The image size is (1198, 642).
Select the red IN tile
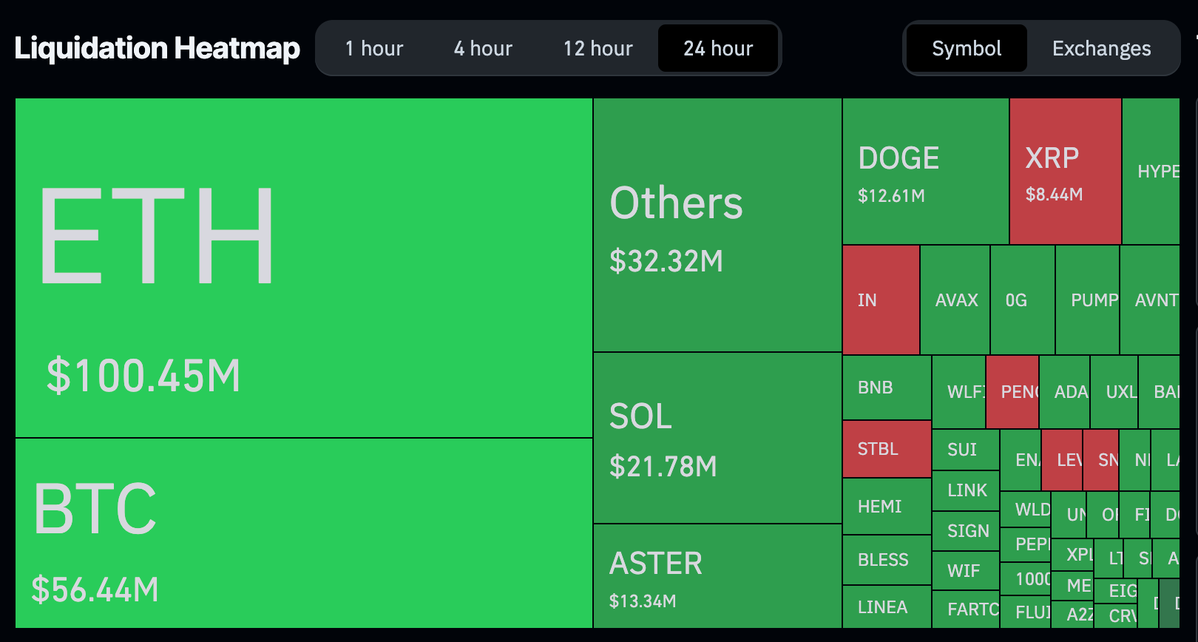[x=880, y=300]
